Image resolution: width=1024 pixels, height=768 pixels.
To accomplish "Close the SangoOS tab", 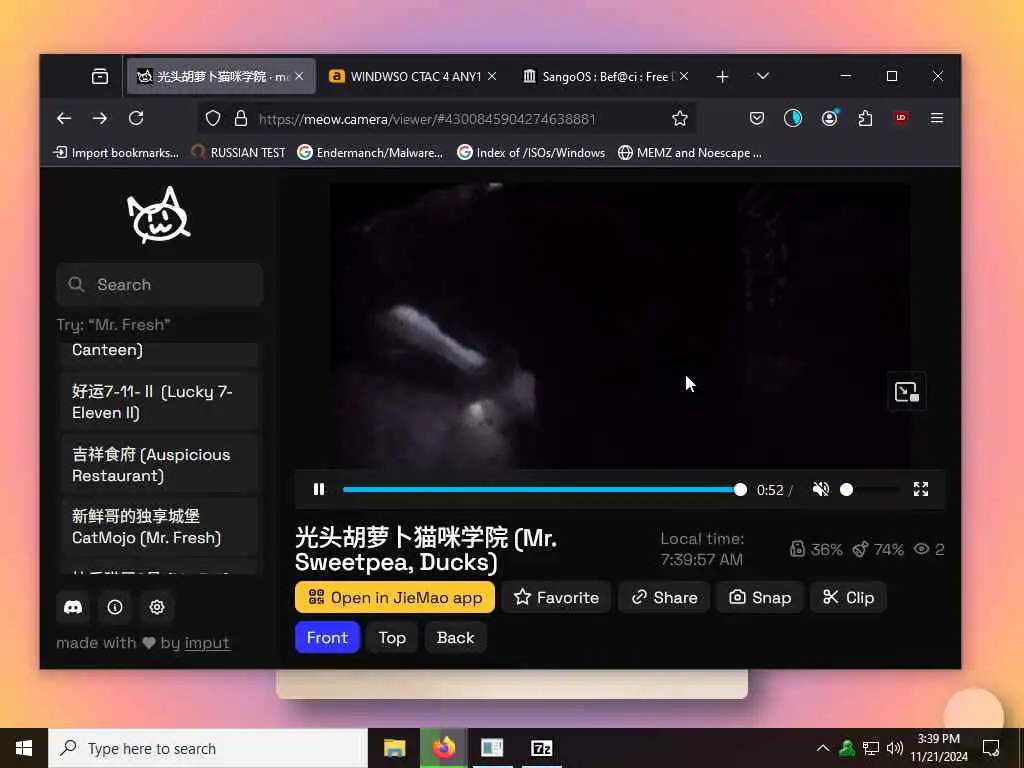I will tap(684, 76).
